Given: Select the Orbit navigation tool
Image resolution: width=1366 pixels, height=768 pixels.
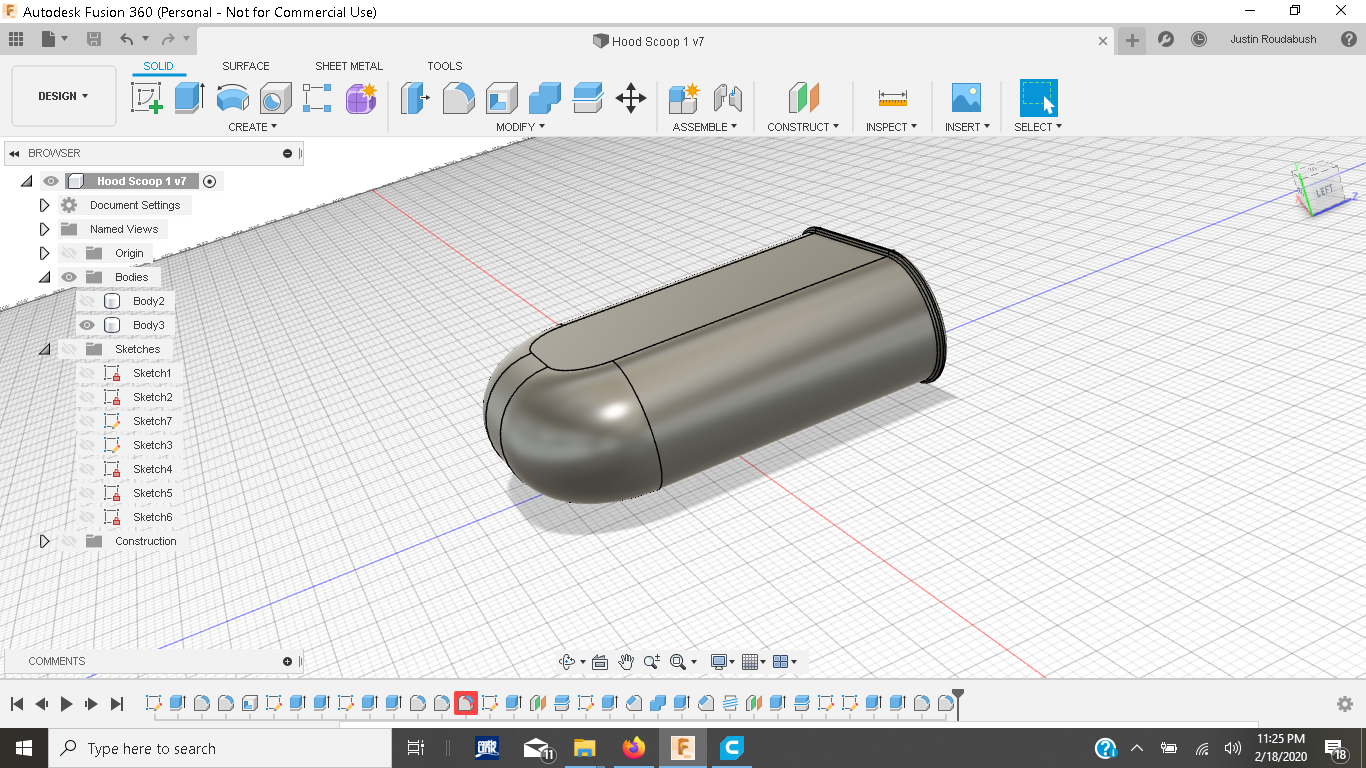Looking at the screenshot, I should tap(567, 662).
